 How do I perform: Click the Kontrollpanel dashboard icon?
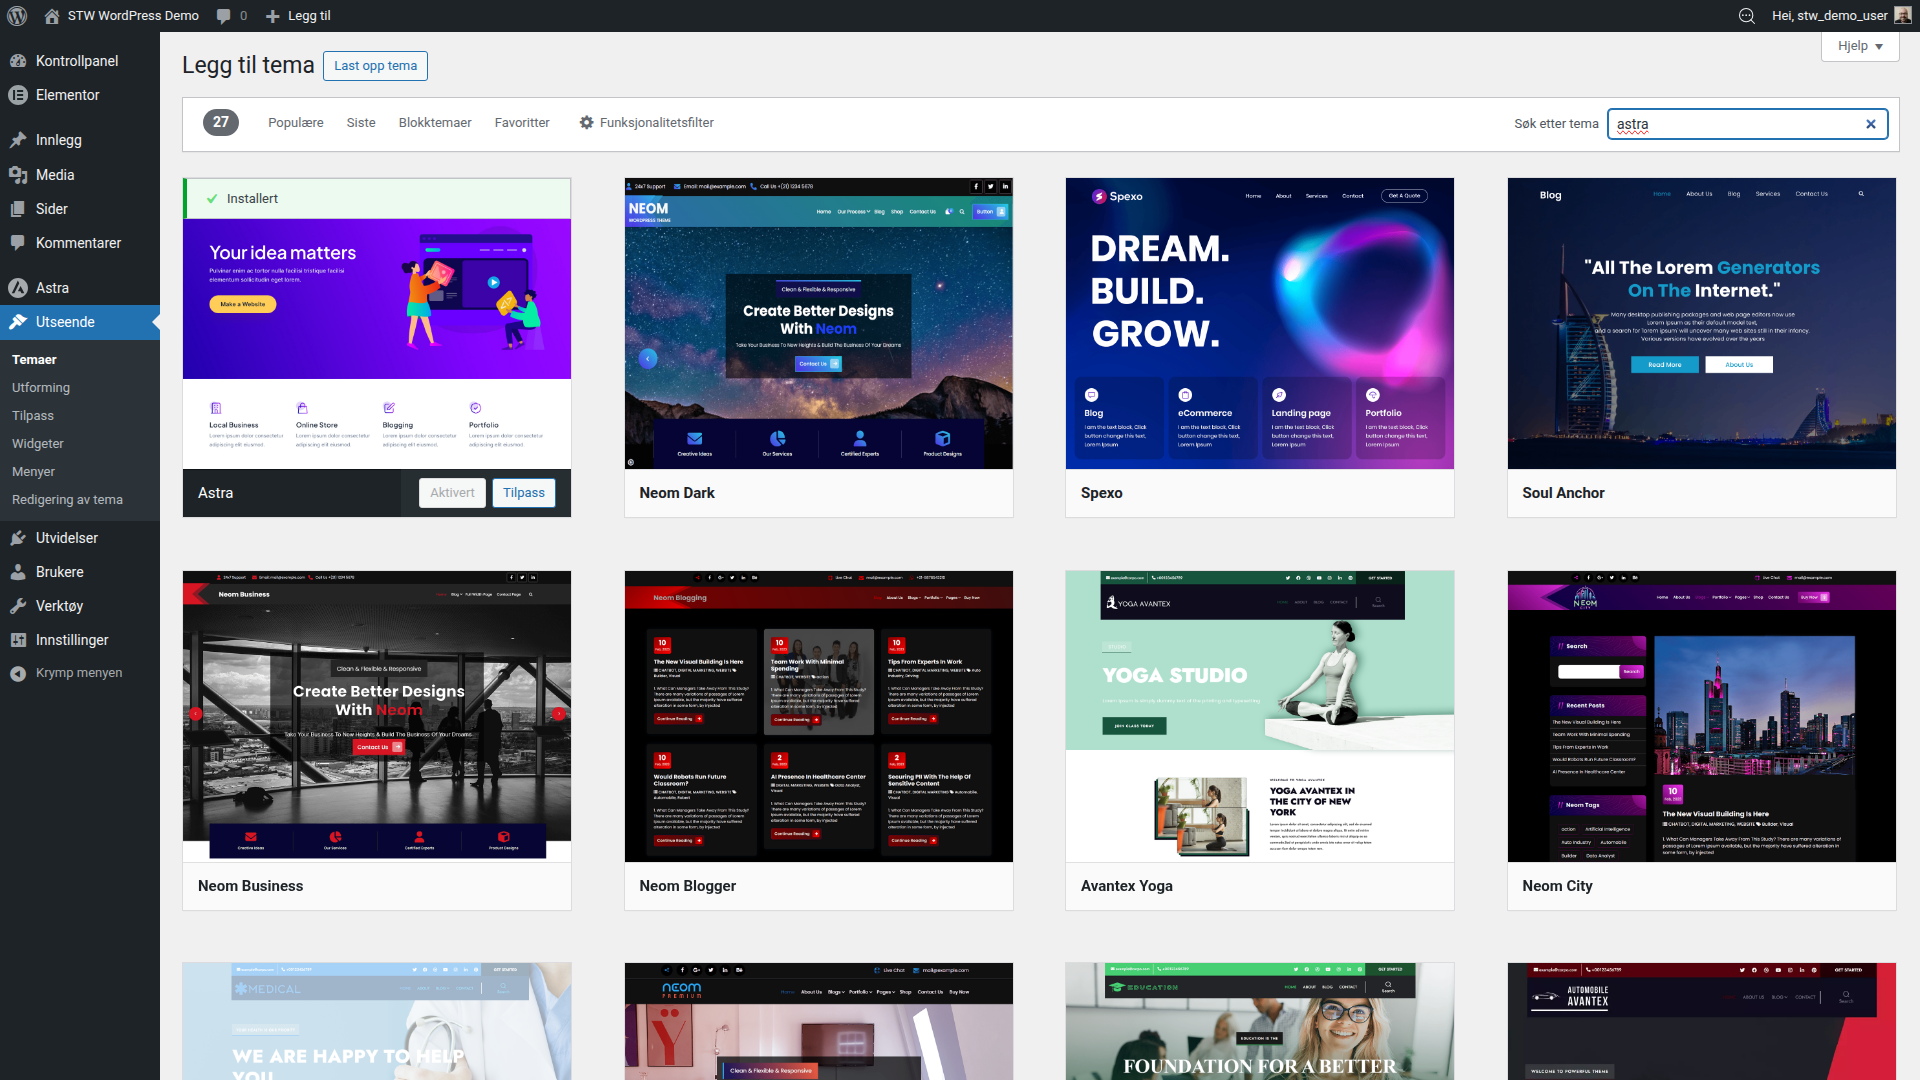click(18, 61)
